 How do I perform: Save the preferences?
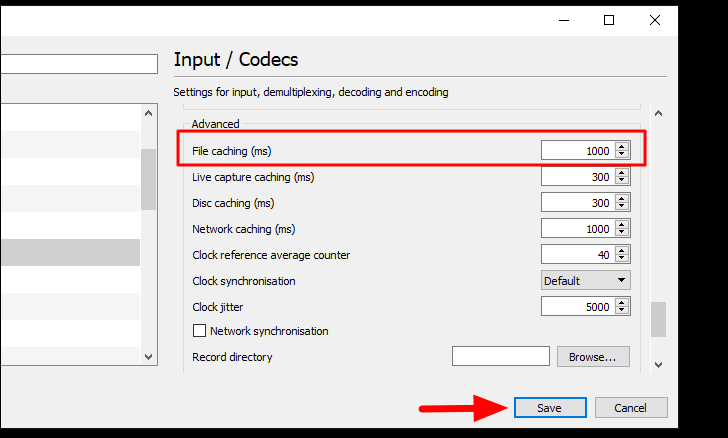550,407
